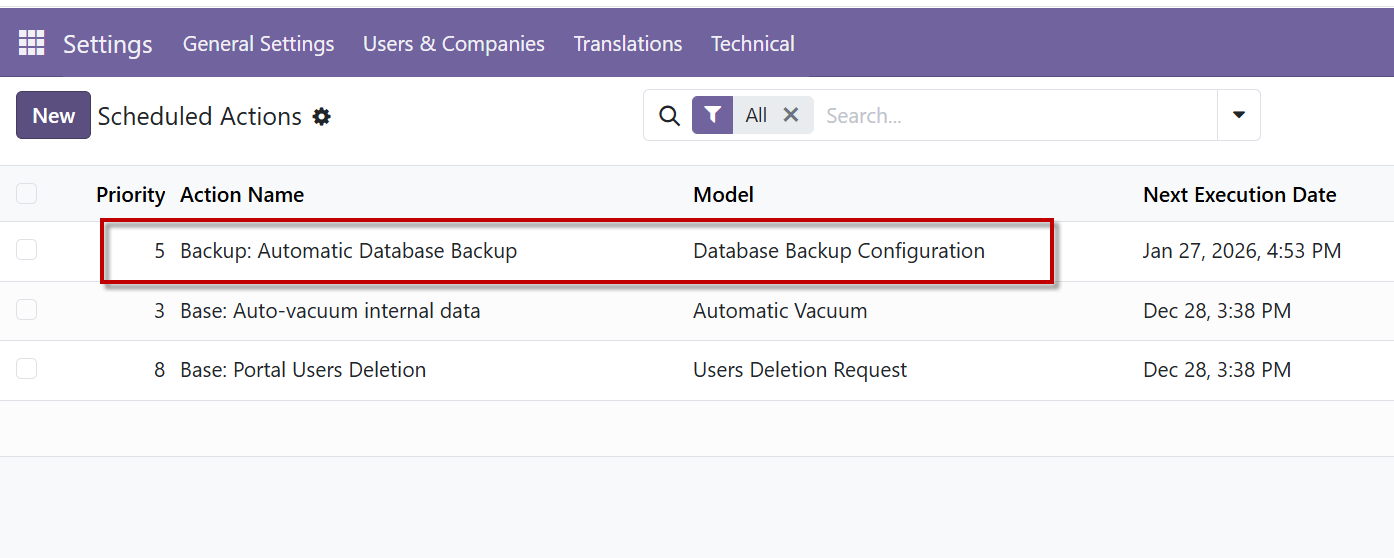Image resolution: width=1394 pixels, height=558 pixels.
Task: Click the magnifying glass search icon
Action: (x=669, y=116)
